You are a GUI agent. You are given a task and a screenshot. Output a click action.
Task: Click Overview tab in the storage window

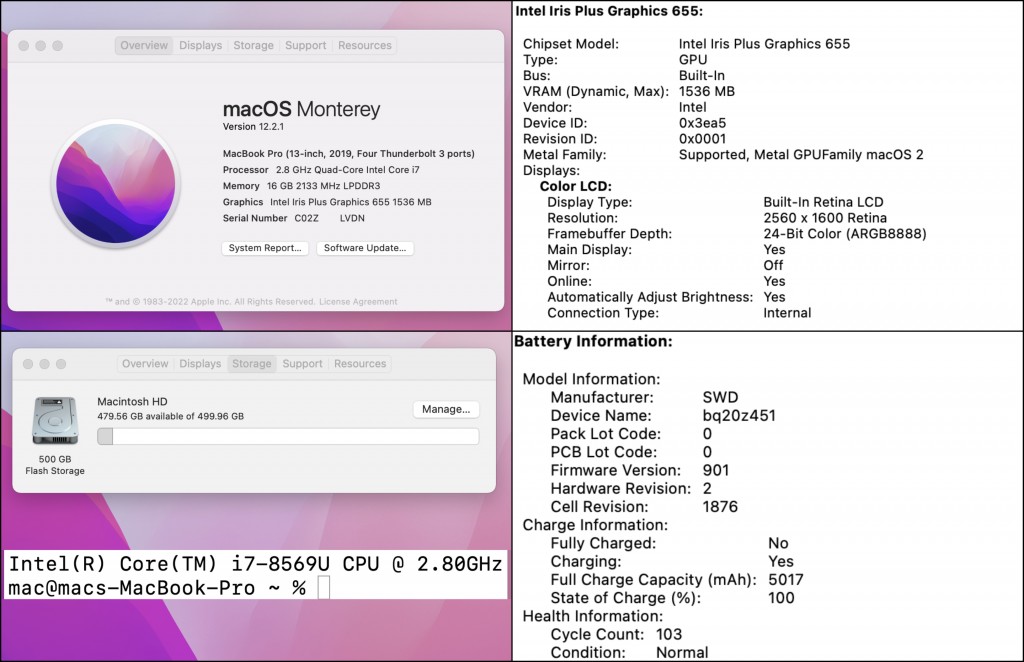tap(145, 363)
